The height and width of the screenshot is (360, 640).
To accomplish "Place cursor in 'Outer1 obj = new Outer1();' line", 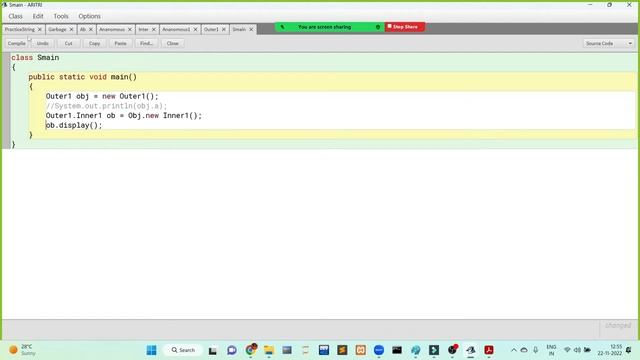I will coord(102,96).
